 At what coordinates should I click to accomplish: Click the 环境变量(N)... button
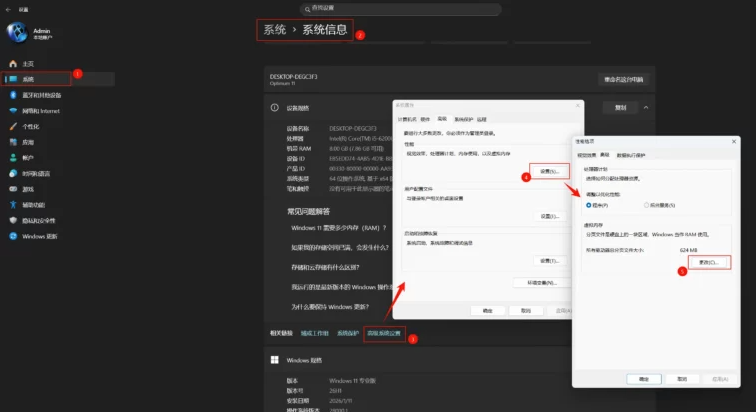534,283
